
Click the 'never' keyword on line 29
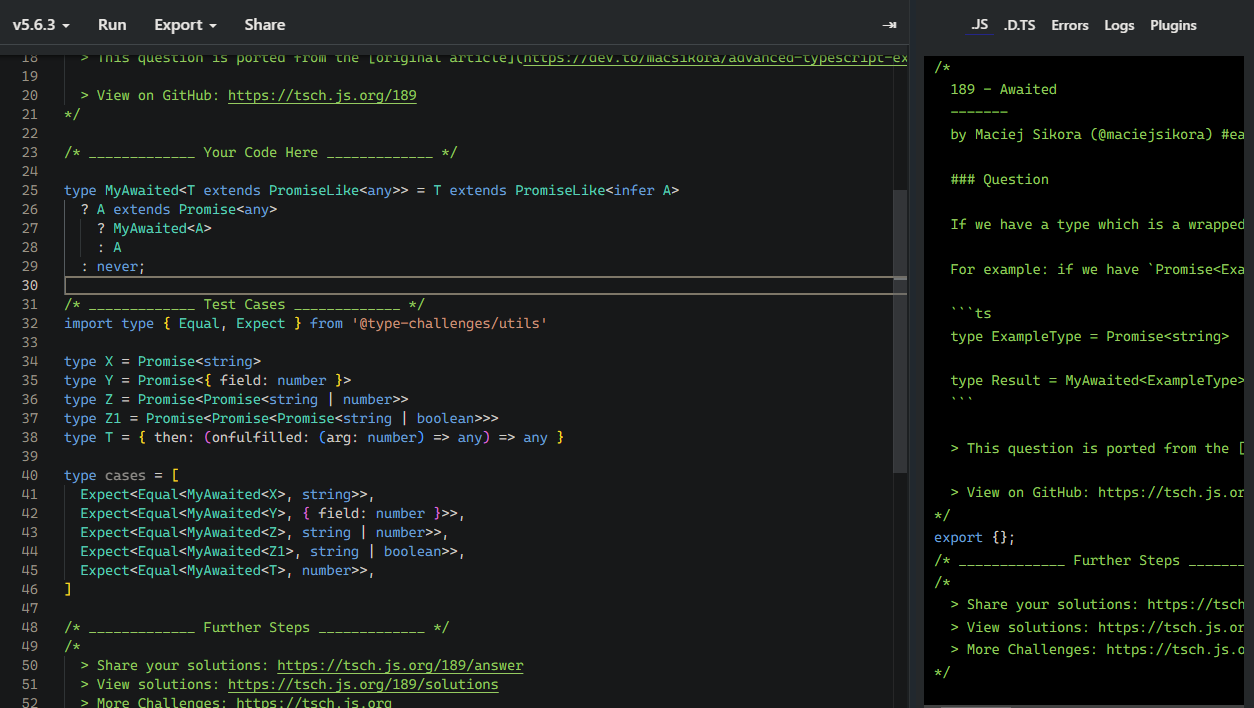(117, 267)
